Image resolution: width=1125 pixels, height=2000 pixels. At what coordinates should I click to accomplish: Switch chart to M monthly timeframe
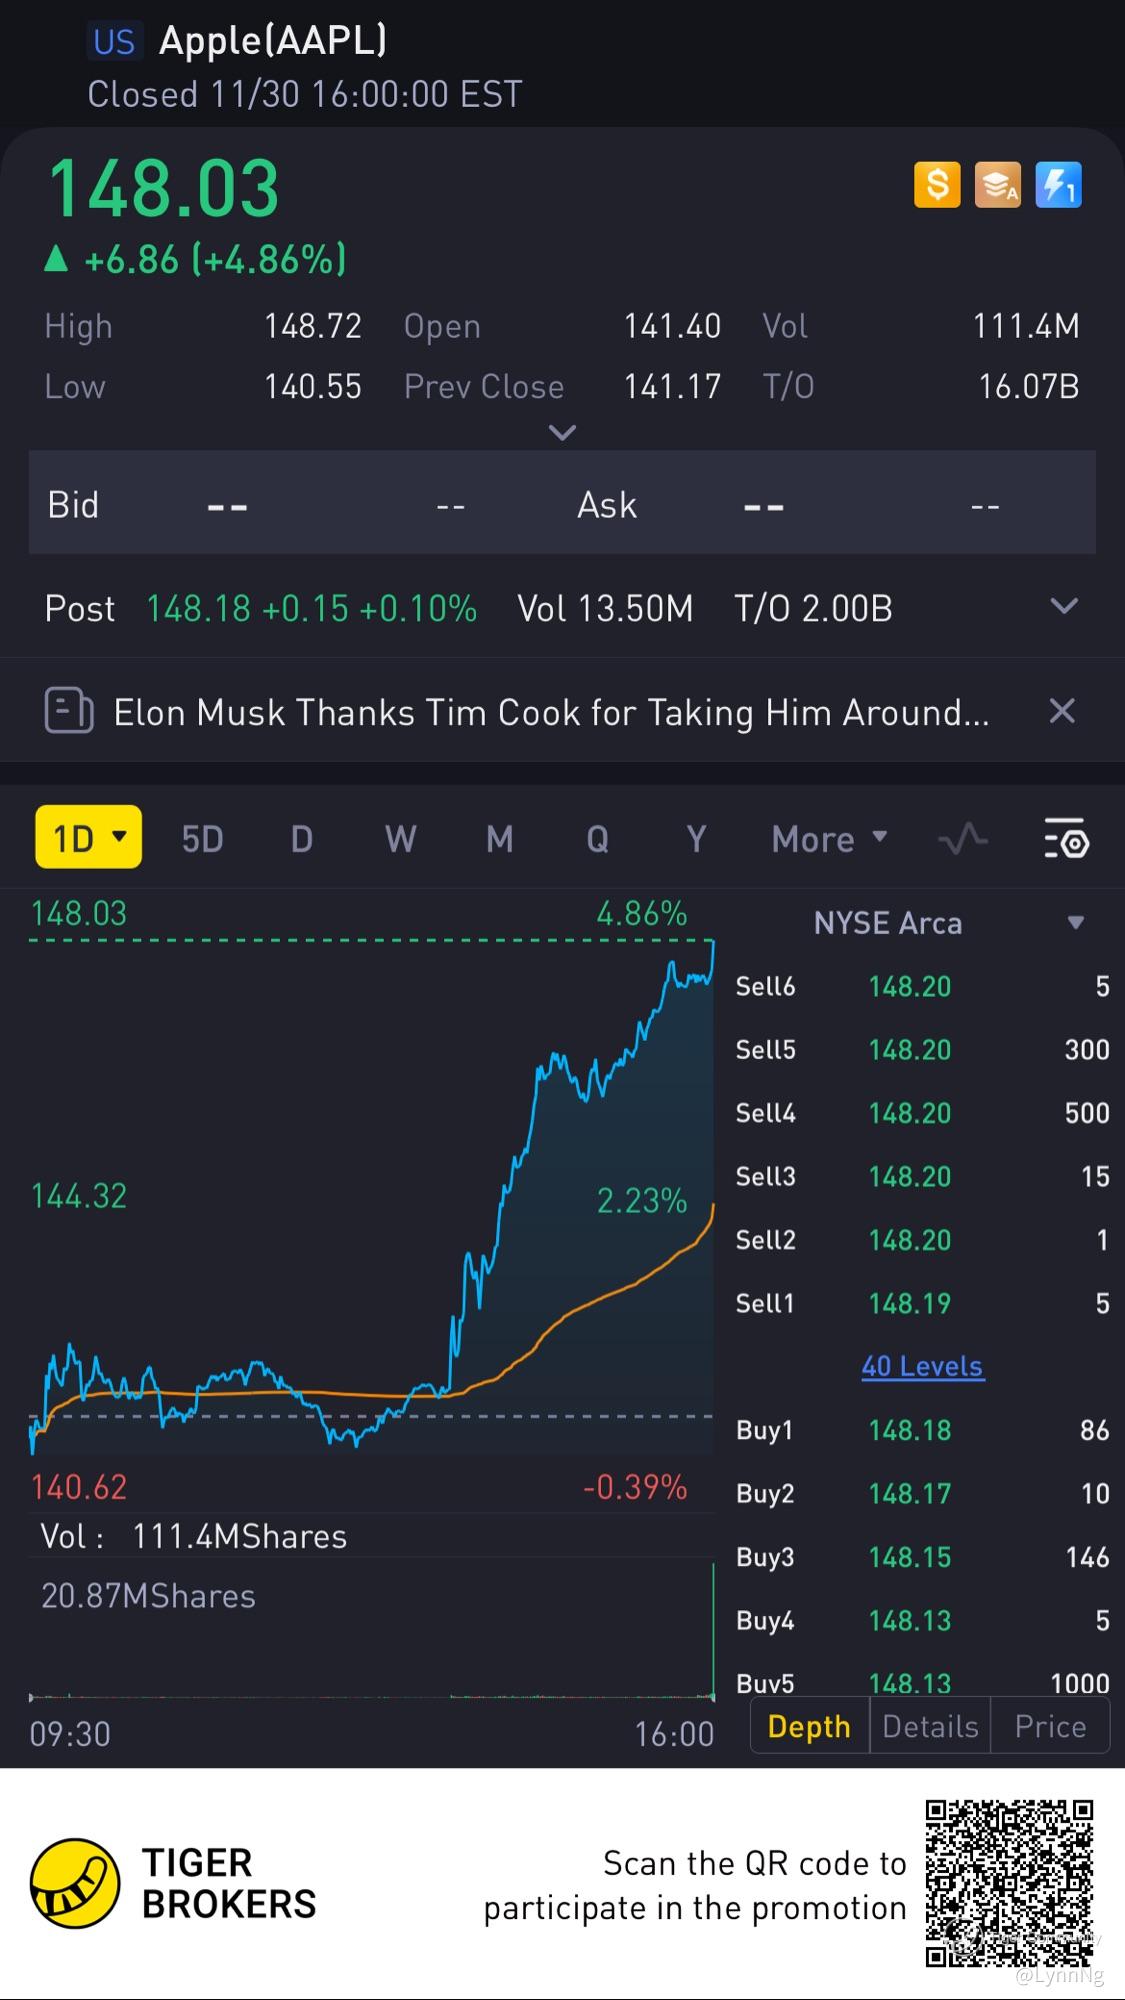point(499,839)
